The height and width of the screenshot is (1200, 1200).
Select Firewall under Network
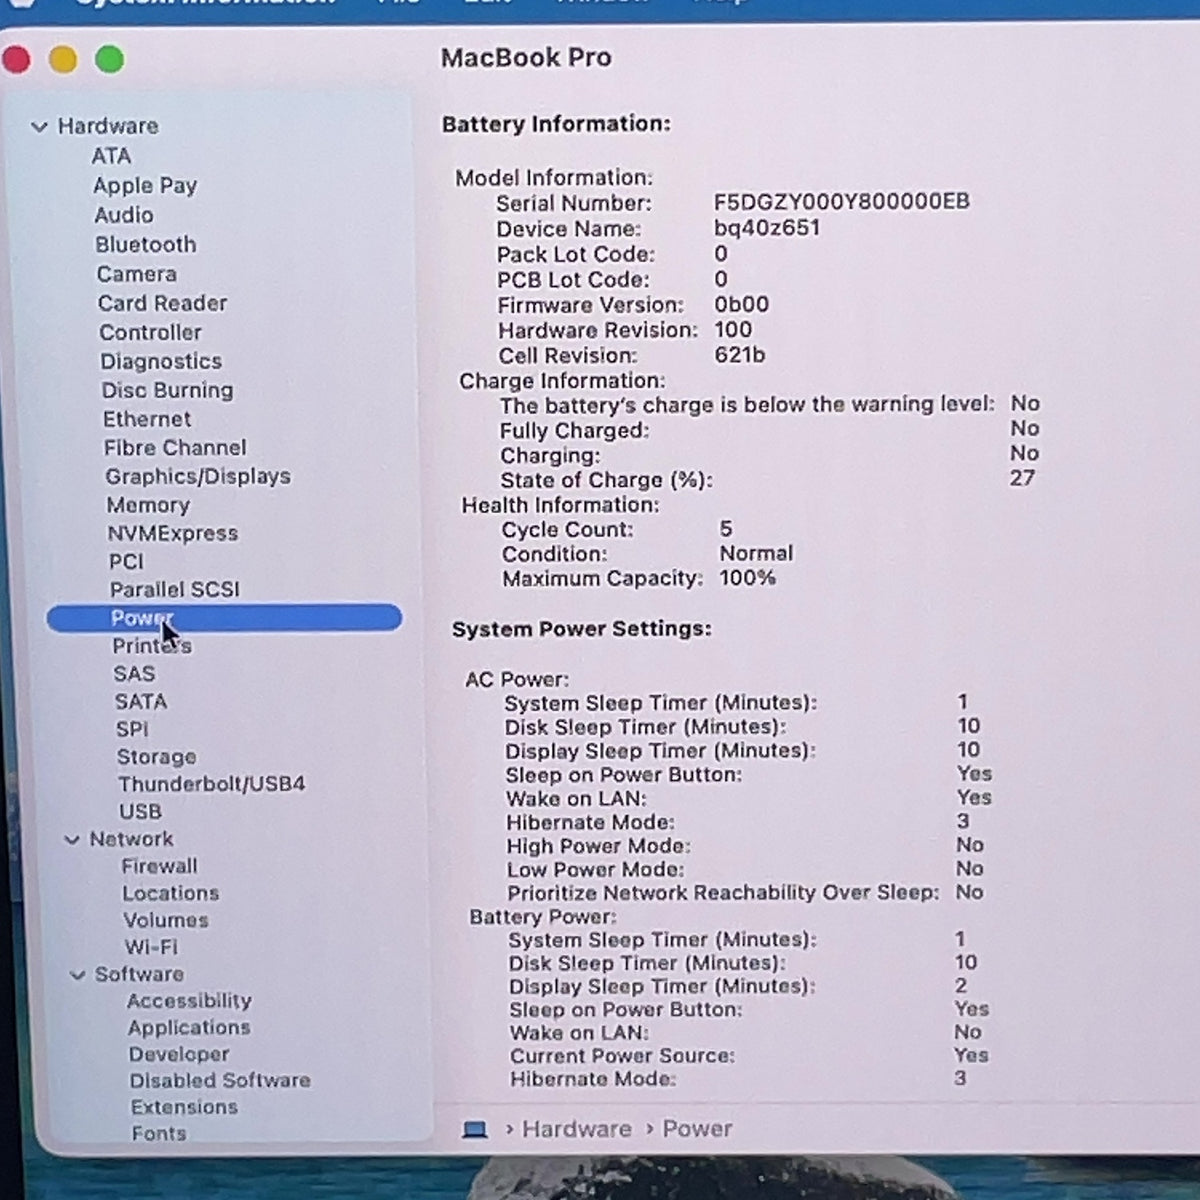tap(160, 866)
